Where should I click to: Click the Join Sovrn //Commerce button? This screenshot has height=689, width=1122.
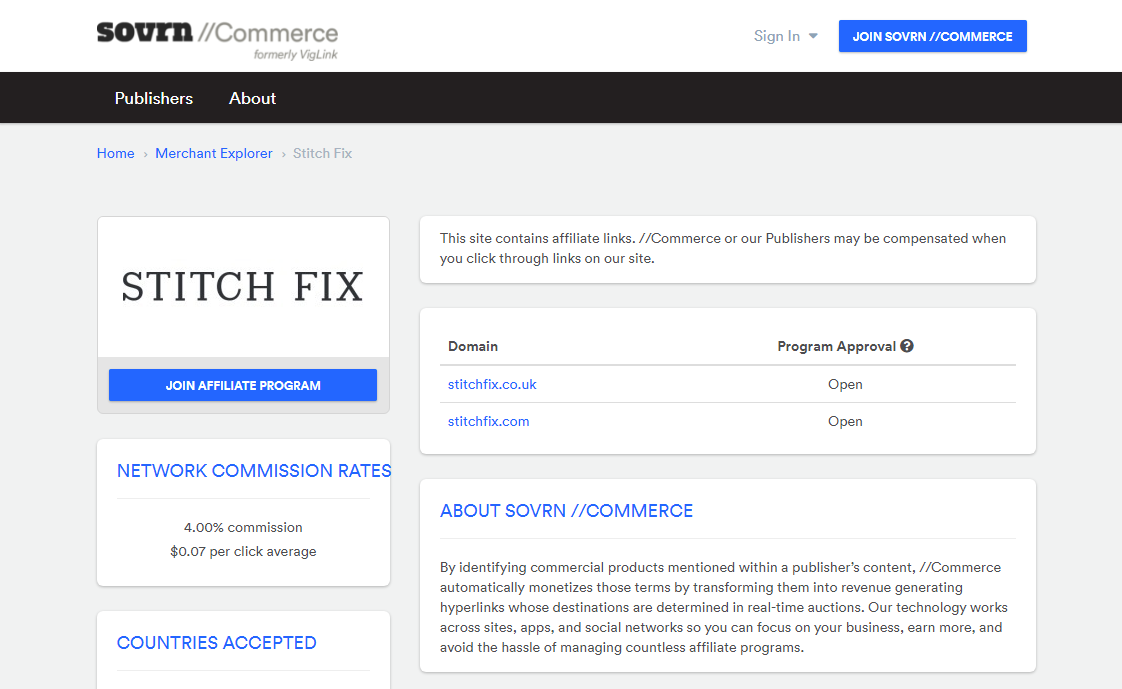click(x=932, y=36)
